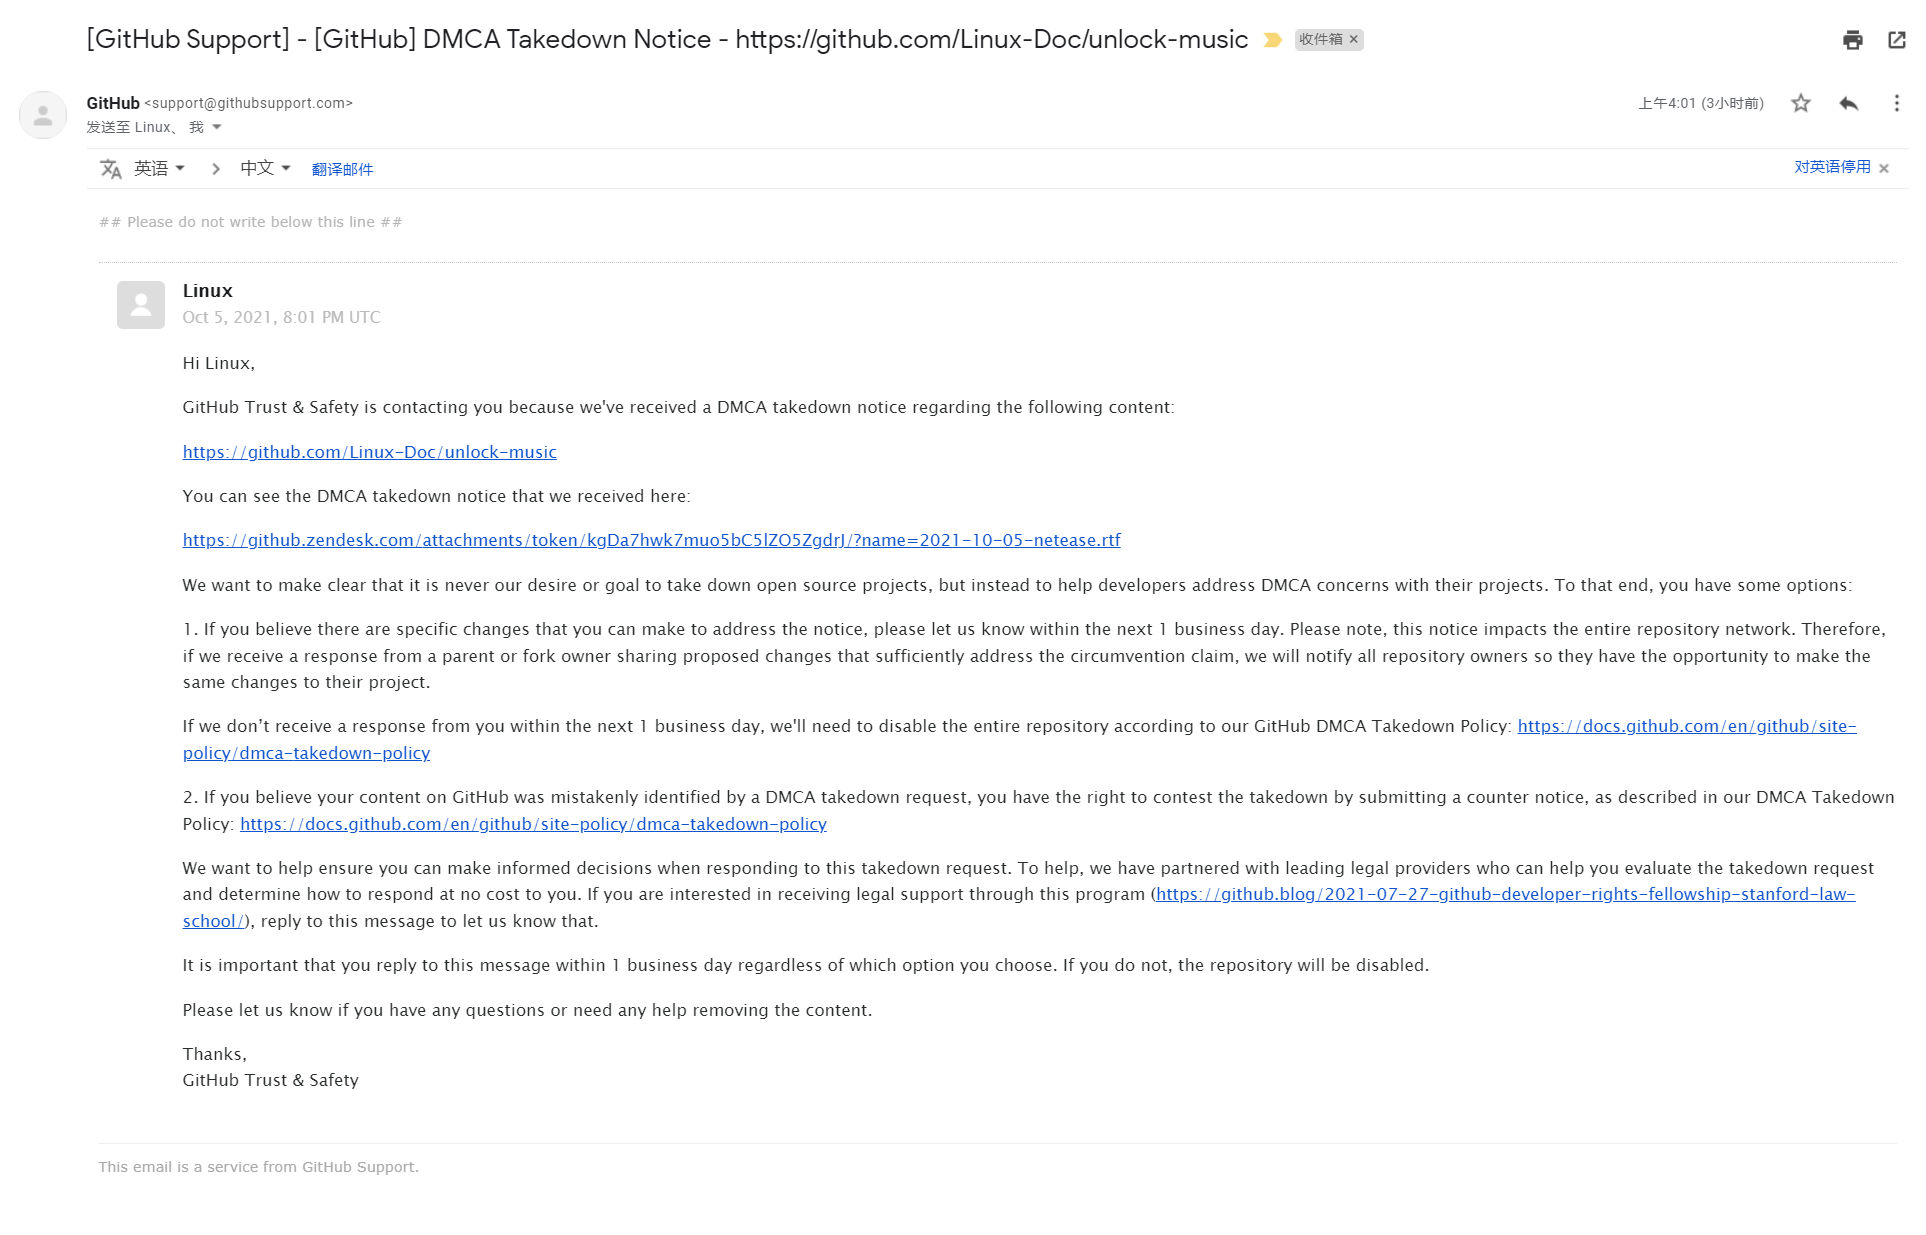The height and width of the screenshot is (1235, 1926).
Task: Reply using the arrow icon
Action: [1848, 103]
